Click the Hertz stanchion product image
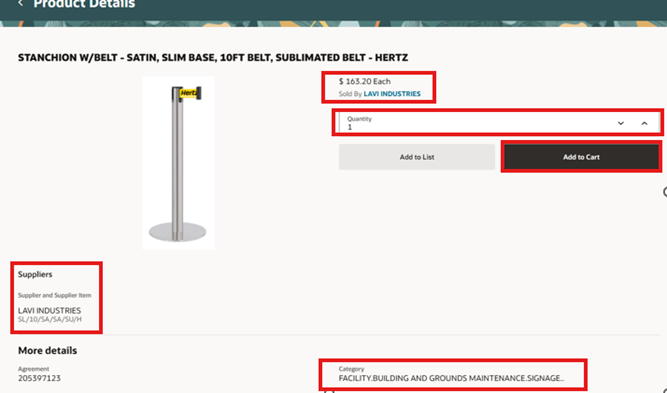667x393 pixels. [x=178, y=162]
